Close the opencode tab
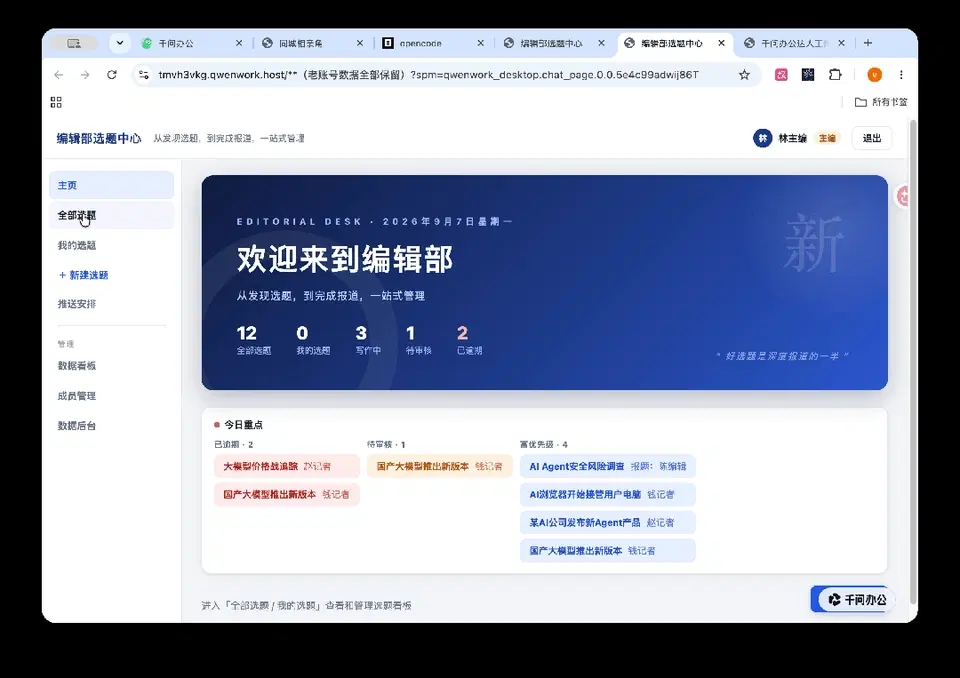The height and width of the screenshot is (678, 960). (480, 43)
